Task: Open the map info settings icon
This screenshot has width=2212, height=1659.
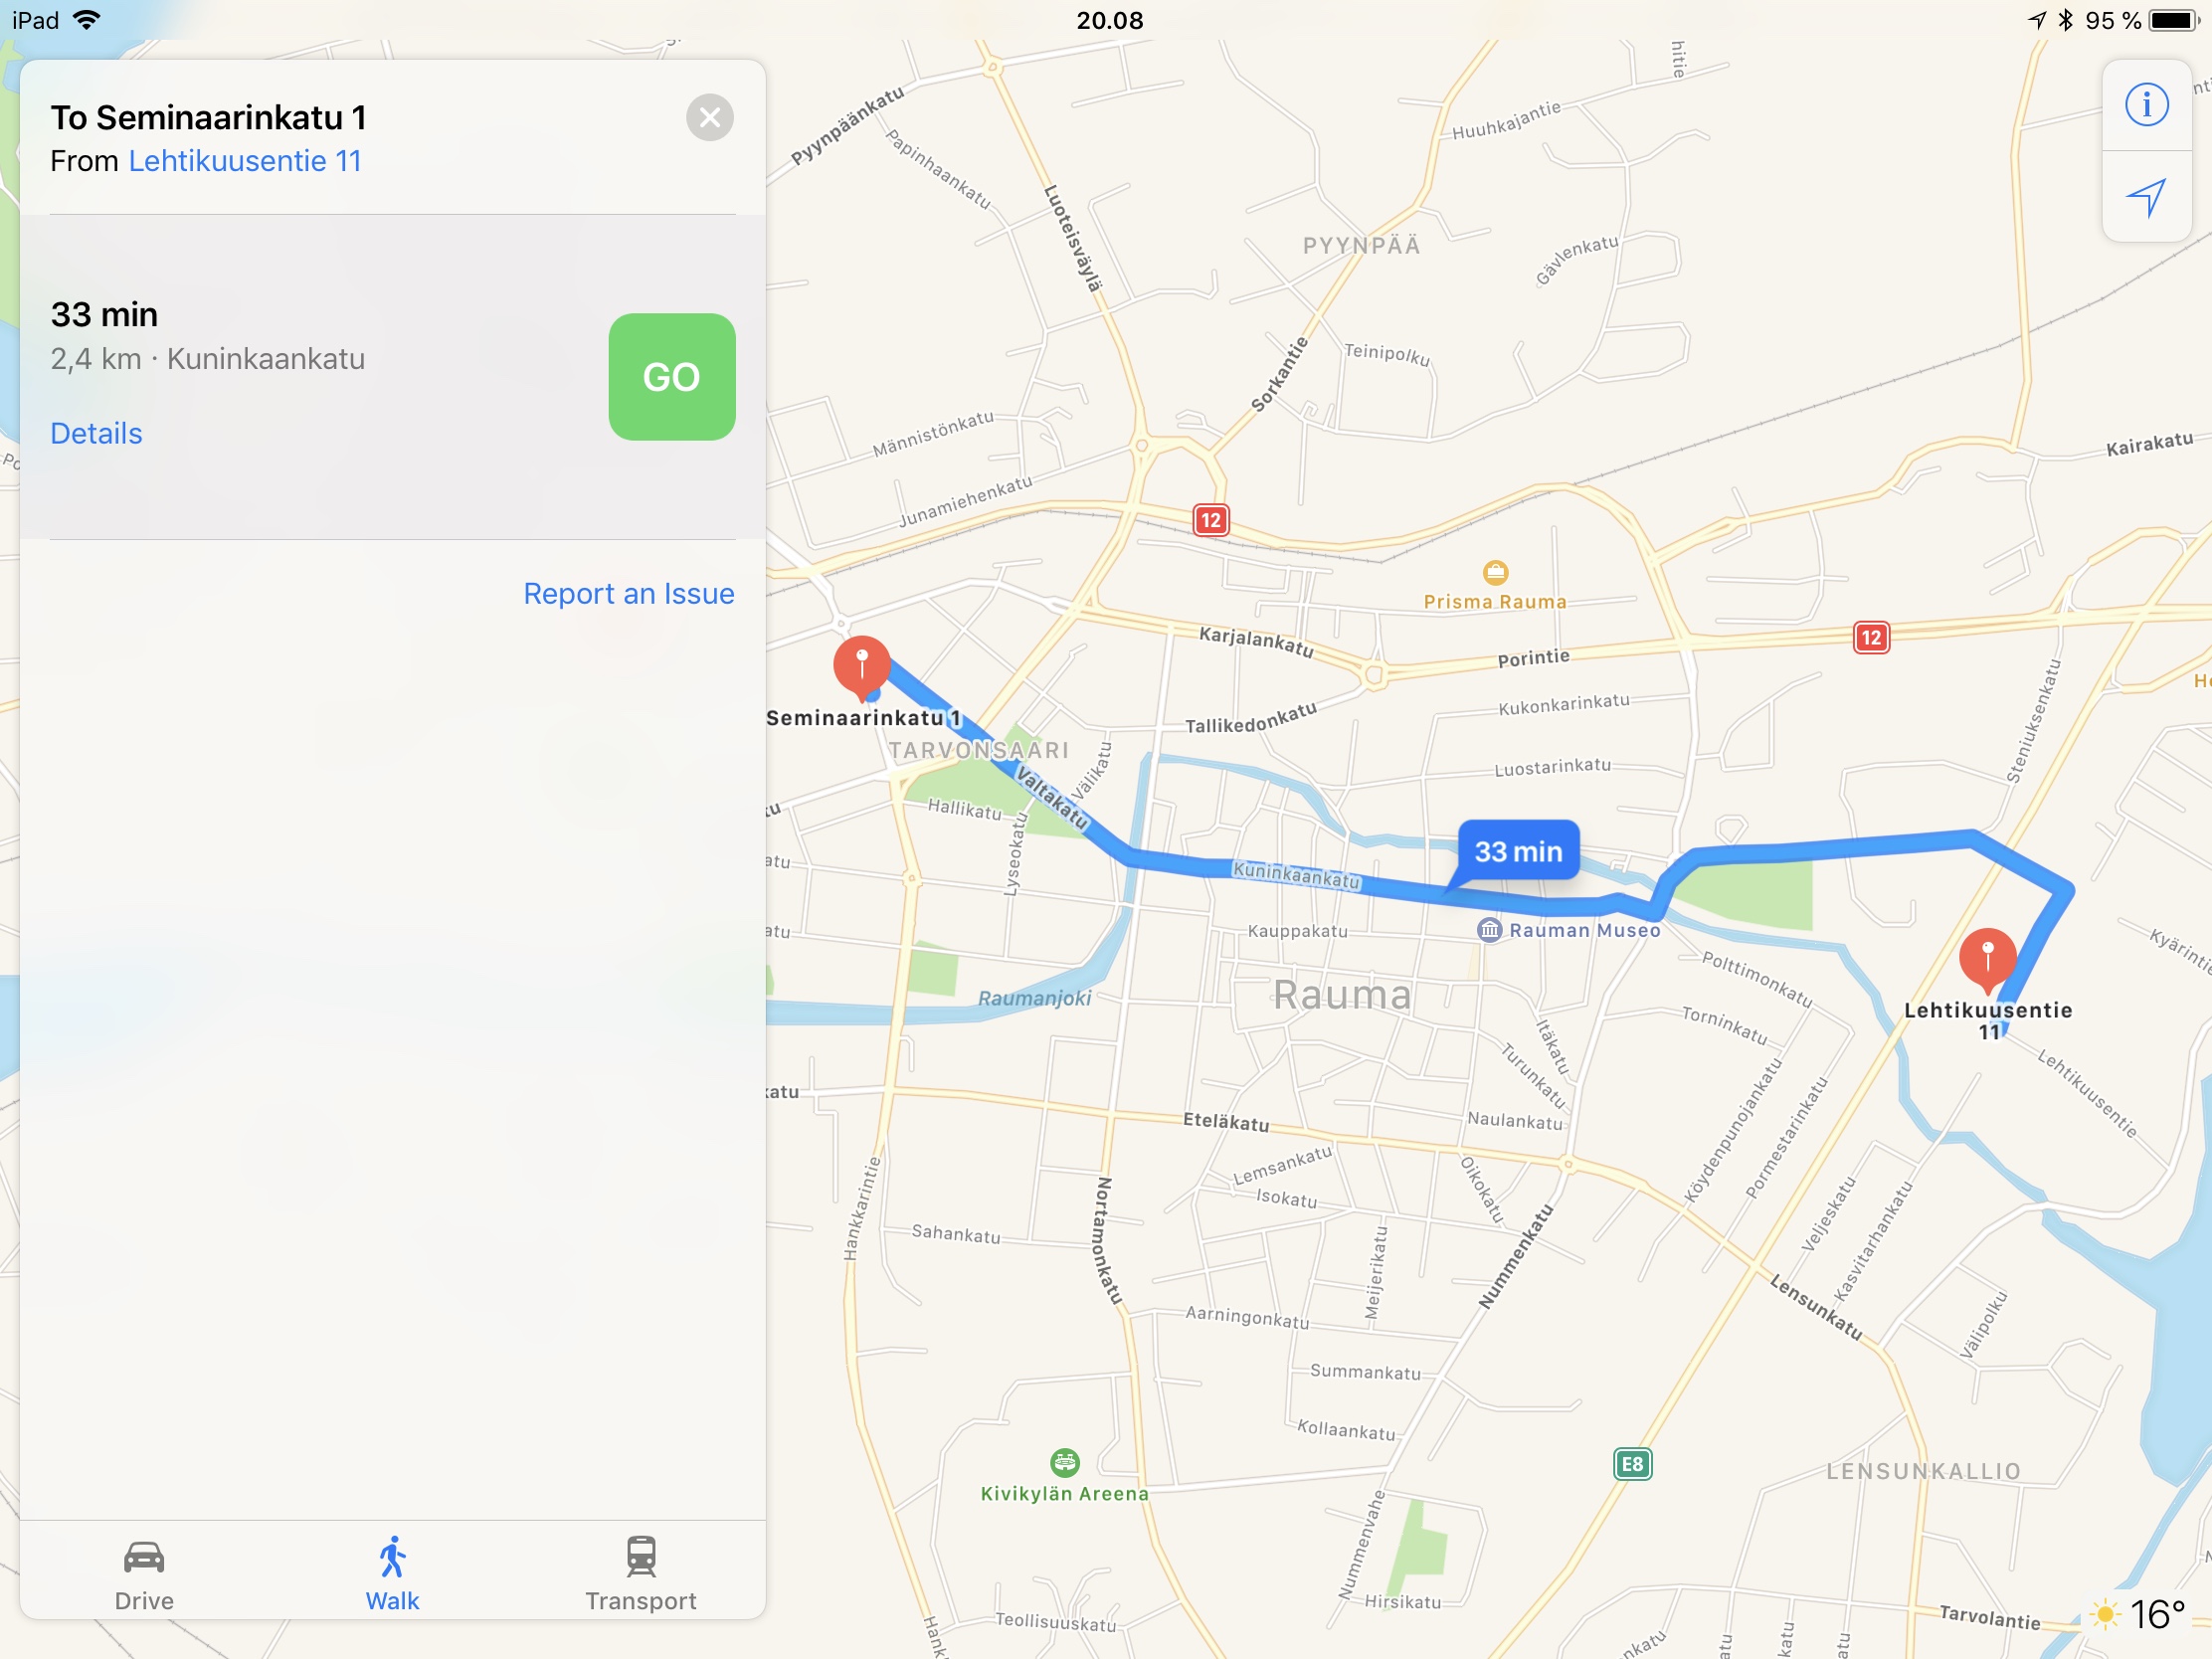Action: [x=2146, y=105]
